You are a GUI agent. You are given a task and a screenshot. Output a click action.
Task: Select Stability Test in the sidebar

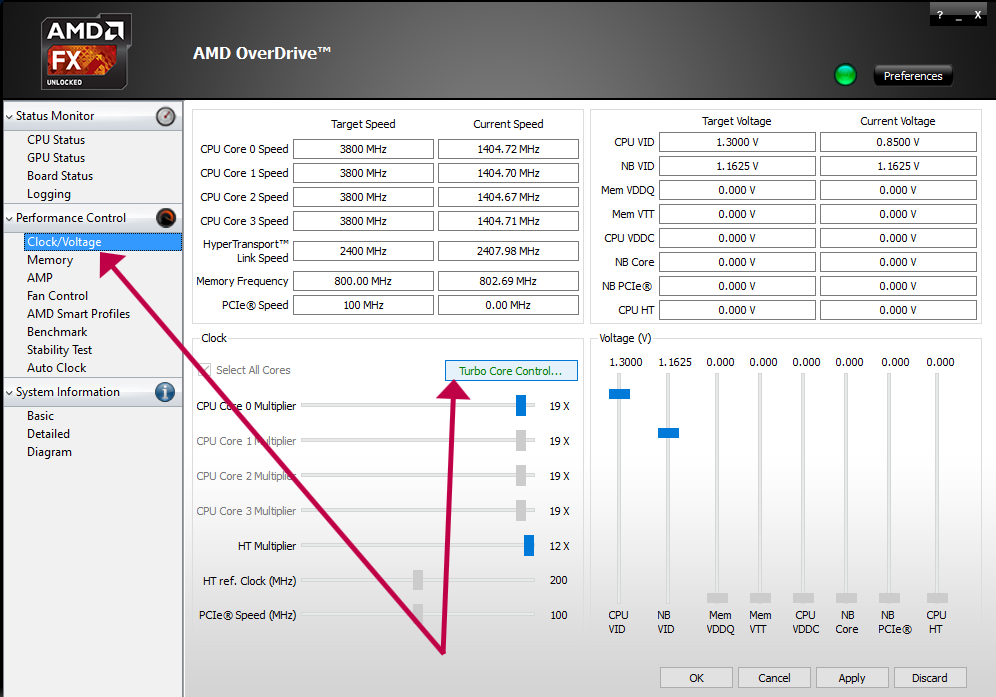pos(59,350)
